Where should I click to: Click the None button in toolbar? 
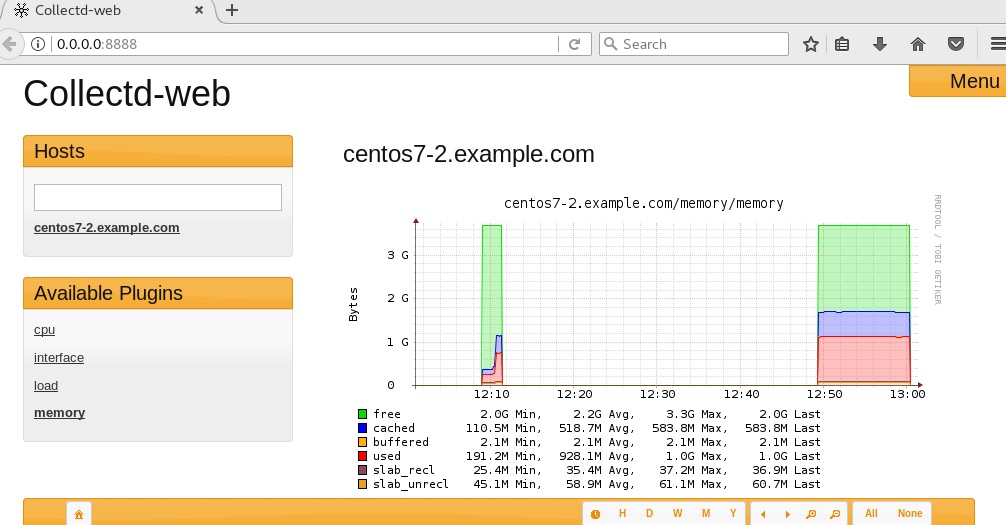[x=910, y=513]
